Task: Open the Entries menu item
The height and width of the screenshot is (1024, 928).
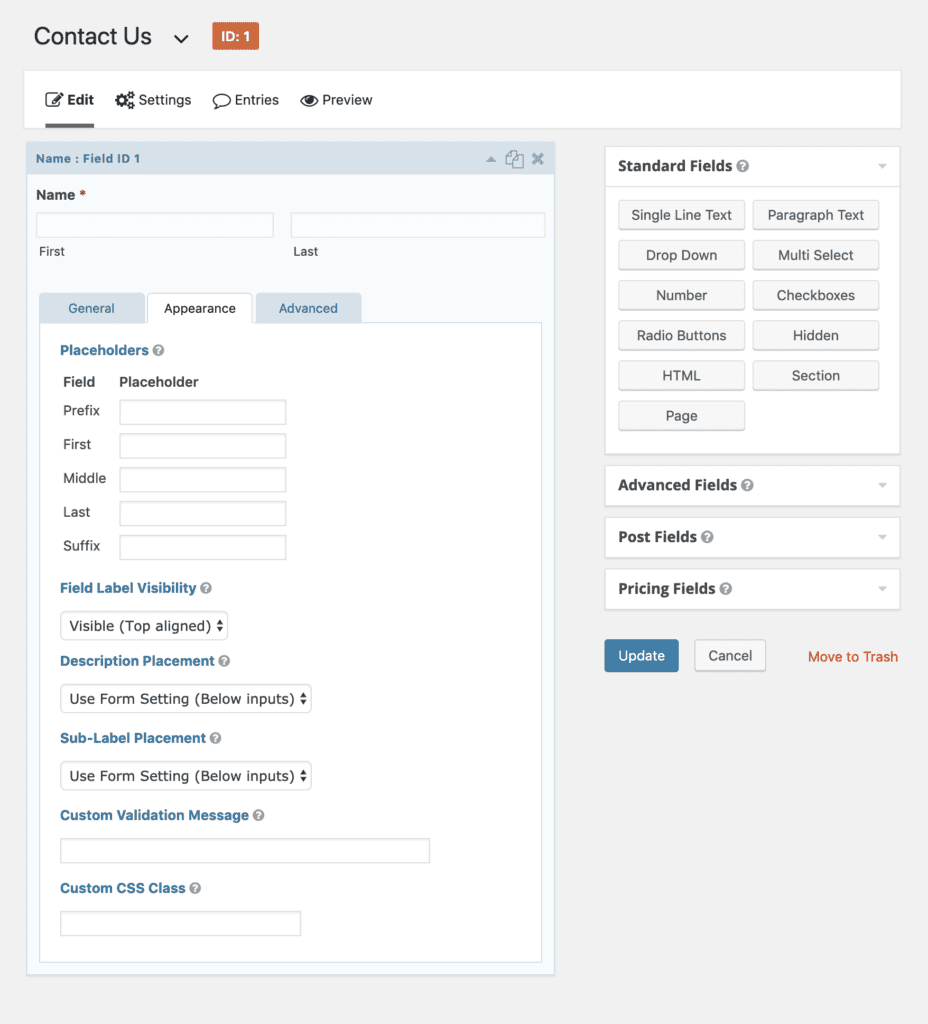Action: [x=246, y=101]
